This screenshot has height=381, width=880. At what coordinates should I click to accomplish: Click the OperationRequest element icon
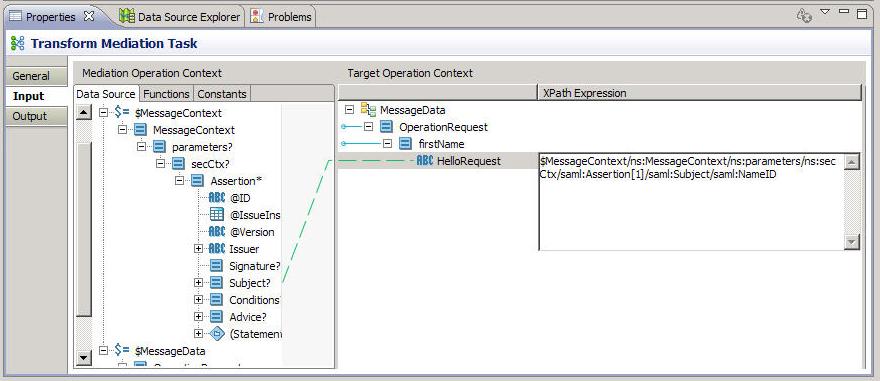(386, 127)
